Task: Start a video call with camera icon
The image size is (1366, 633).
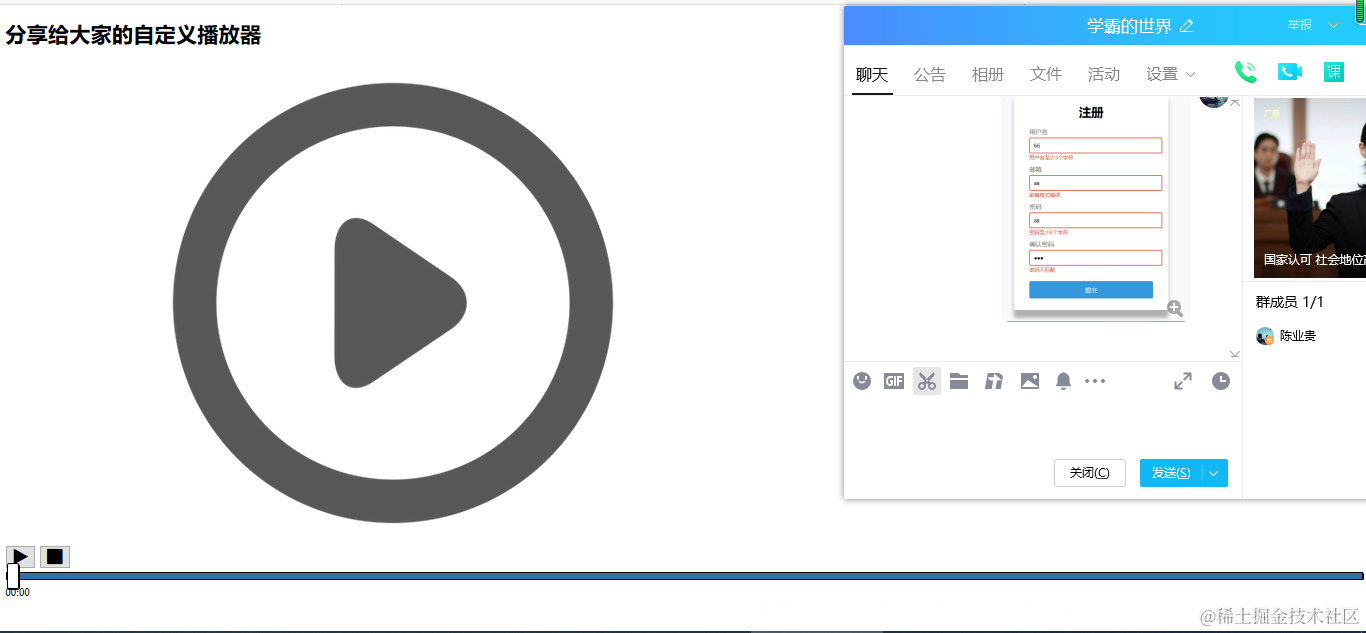Action: click(x=1290, y=72)
